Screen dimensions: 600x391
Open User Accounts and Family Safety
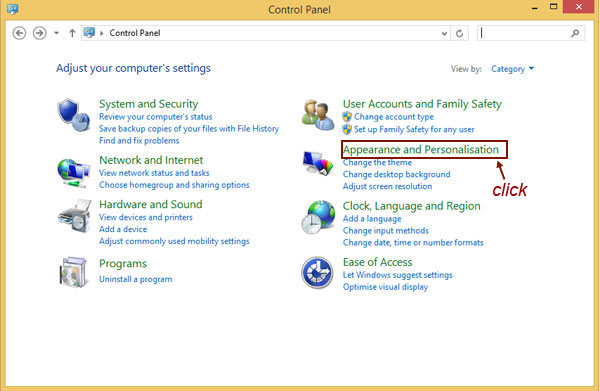tap(422, 104)
